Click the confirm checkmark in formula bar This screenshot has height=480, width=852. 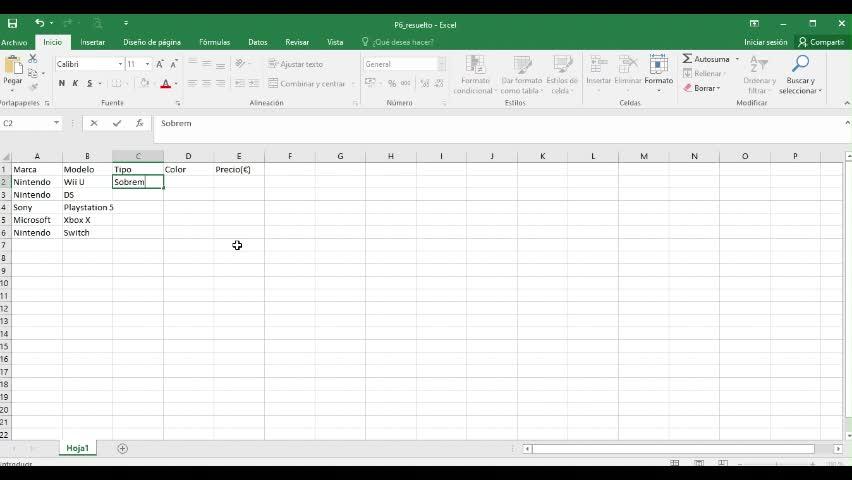[117, 123]
